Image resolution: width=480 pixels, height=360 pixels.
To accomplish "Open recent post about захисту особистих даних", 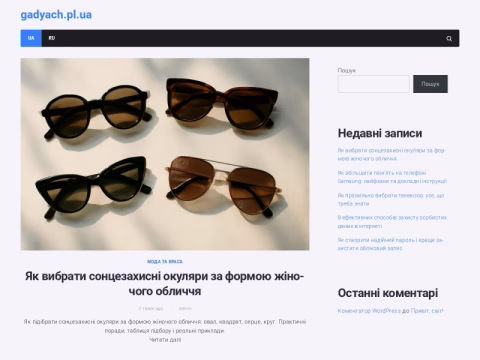I will pyautogui.click(x=392, y=222).
